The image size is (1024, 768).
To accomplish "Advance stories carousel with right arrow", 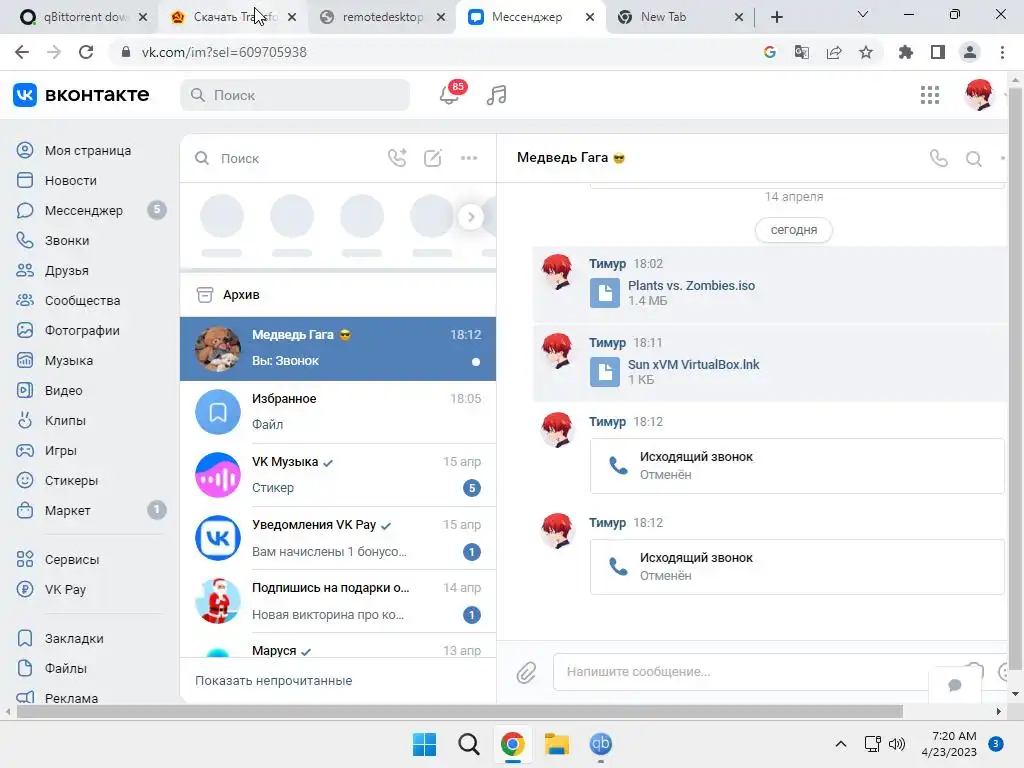I will 471,217.
